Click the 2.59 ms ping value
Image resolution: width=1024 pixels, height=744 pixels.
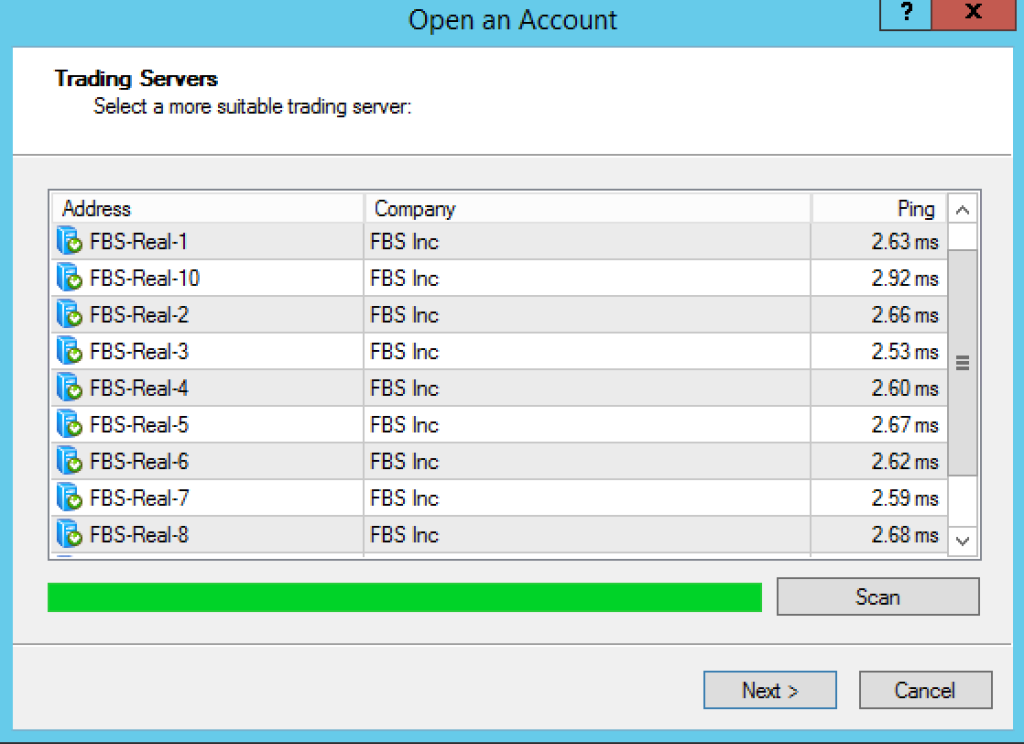click(x=904, y=498)
